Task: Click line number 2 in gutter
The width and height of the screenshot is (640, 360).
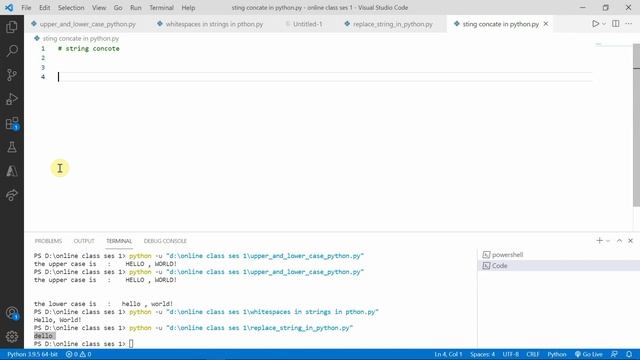Action: [x=43, y=58]
